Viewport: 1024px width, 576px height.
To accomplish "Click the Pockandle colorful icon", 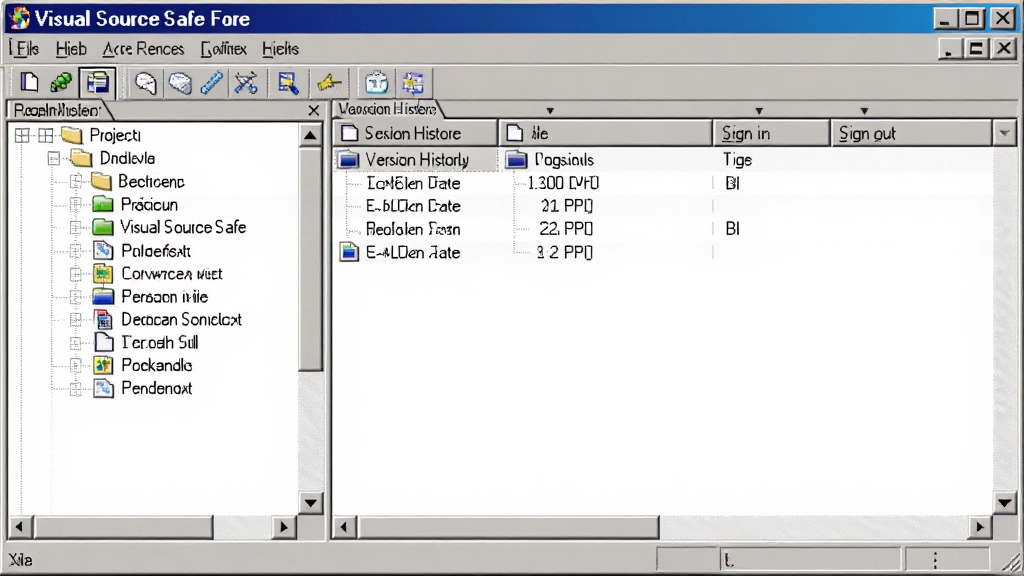I will tap(103, 365).
